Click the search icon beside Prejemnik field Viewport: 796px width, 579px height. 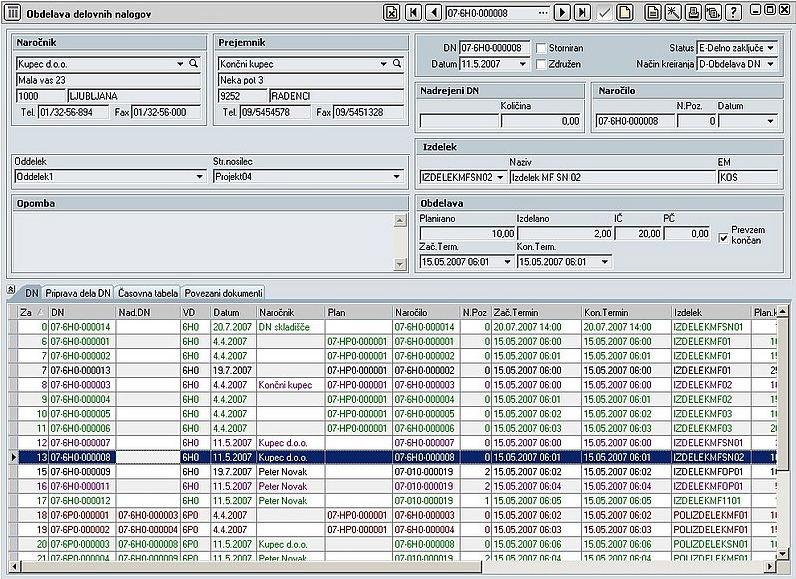pos(396,64)
